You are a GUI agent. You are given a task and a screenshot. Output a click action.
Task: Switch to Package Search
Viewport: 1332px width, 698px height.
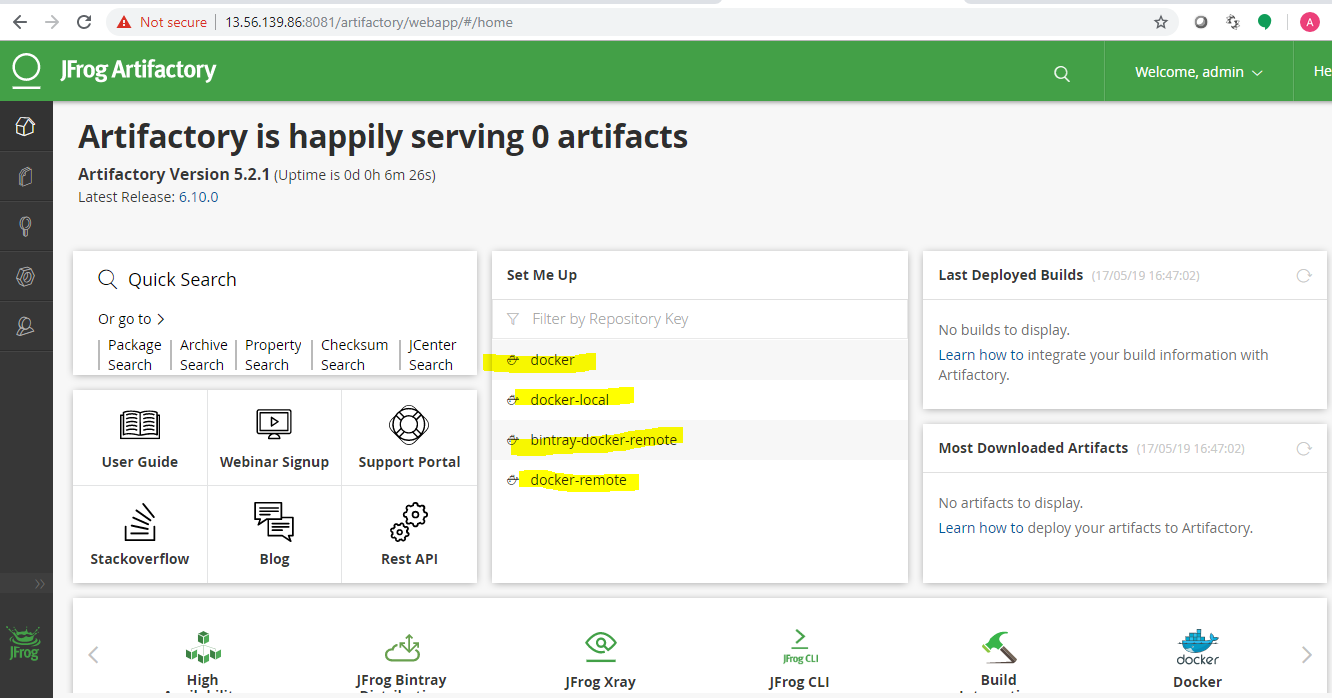point(133,354)
